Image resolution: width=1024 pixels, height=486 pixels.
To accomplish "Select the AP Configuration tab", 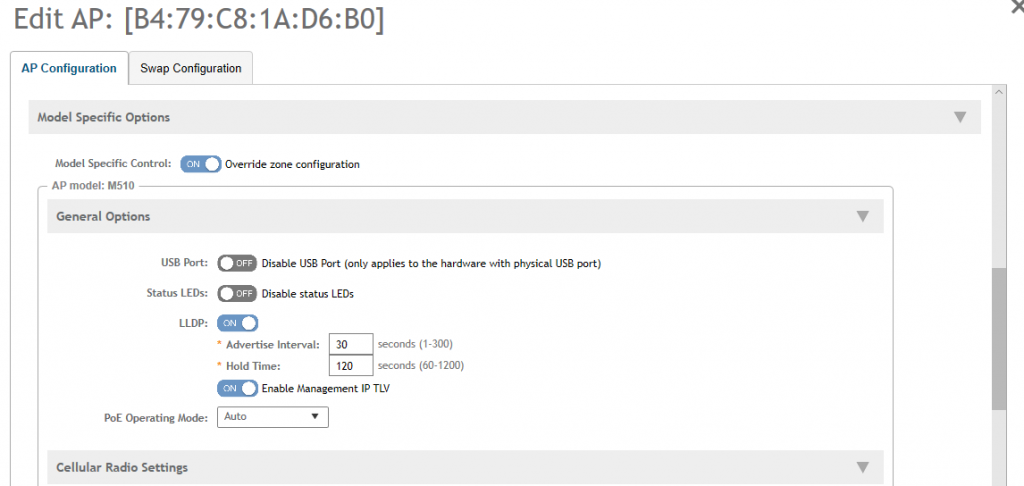I will click(x=69, y=69).
